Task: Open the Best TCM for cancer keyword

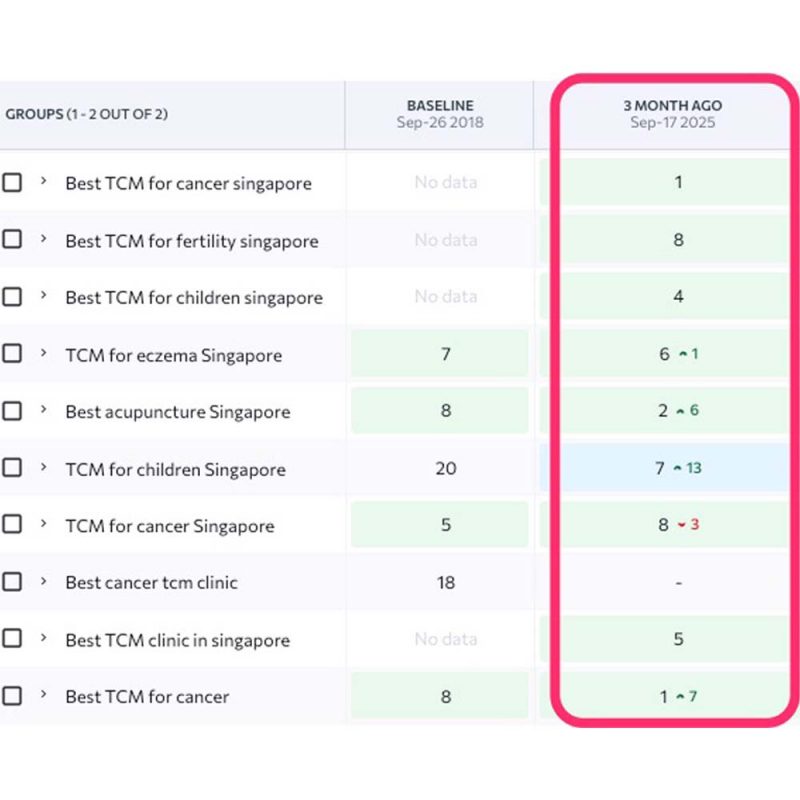Action: (x=147, y=697)
